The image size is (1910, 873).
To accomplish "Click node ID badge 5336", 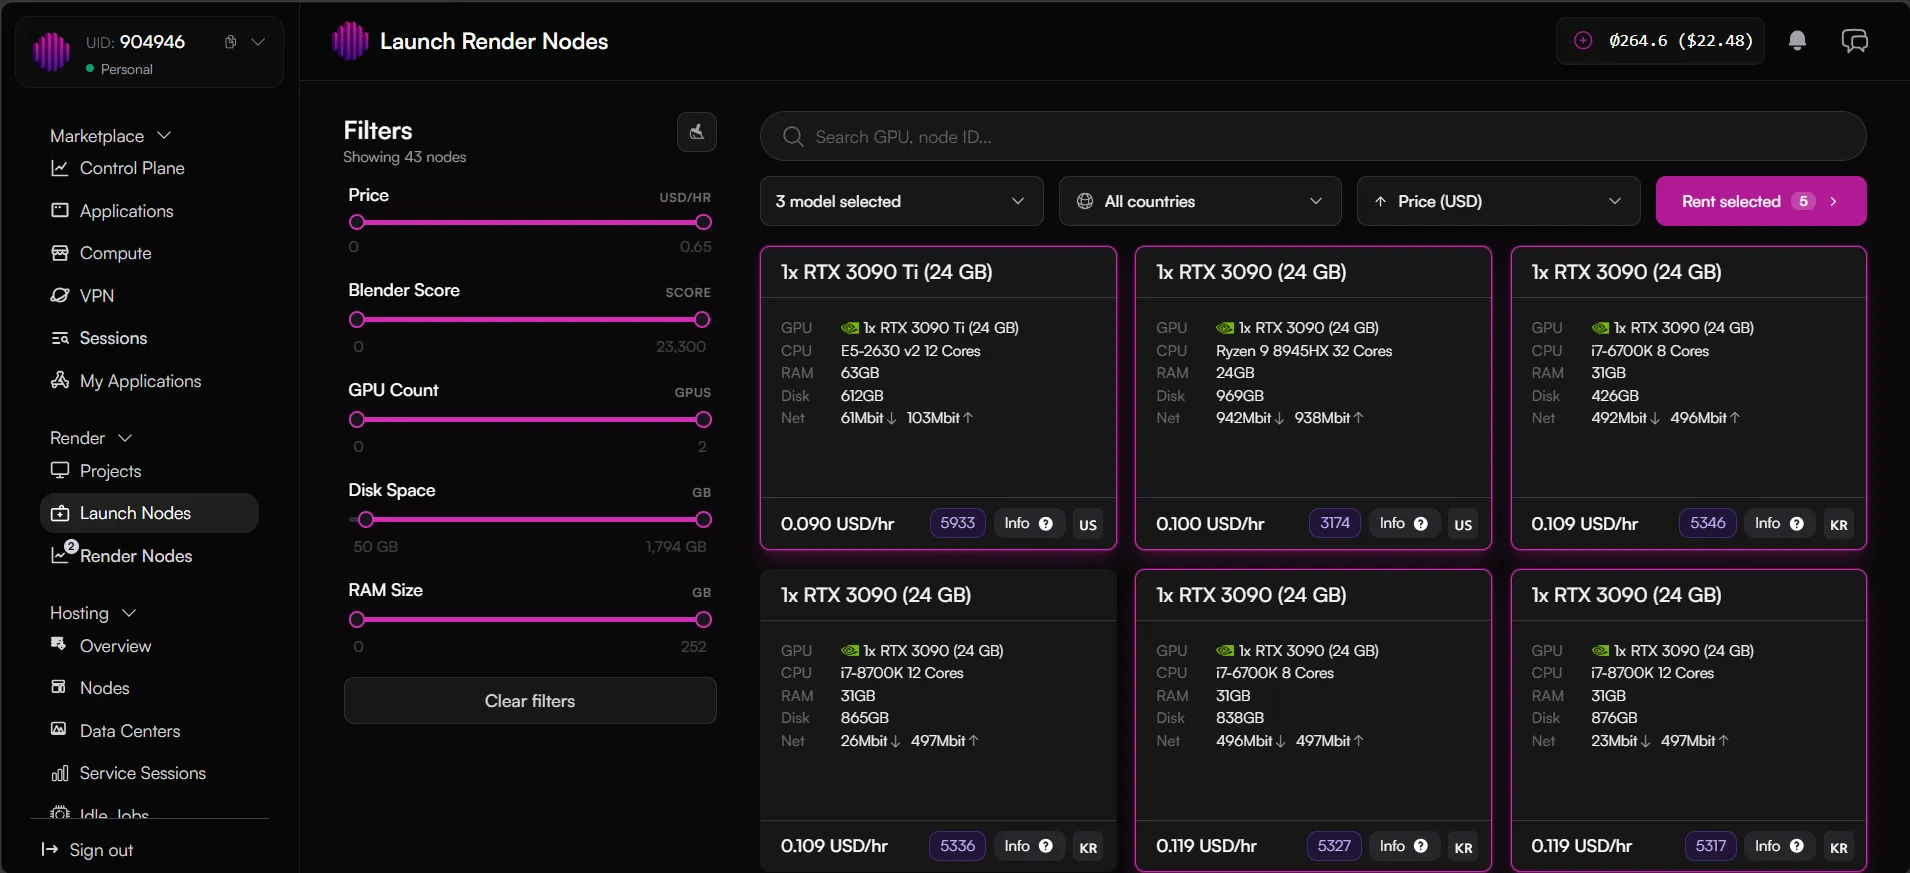I will pyautogui.click(x=957, y=846).
